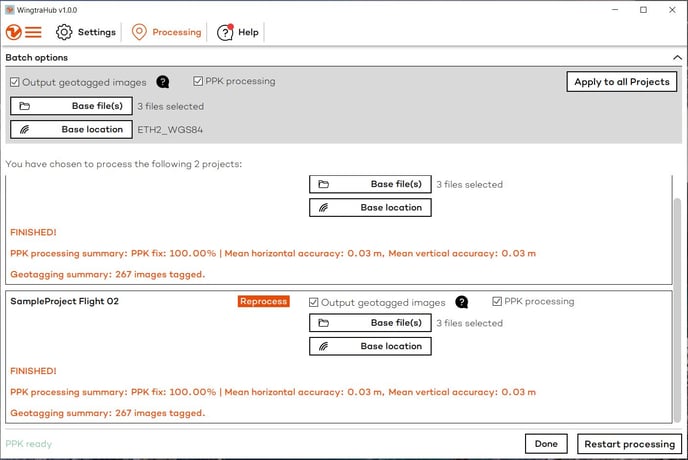Click the Processing location pin icon

139,32
